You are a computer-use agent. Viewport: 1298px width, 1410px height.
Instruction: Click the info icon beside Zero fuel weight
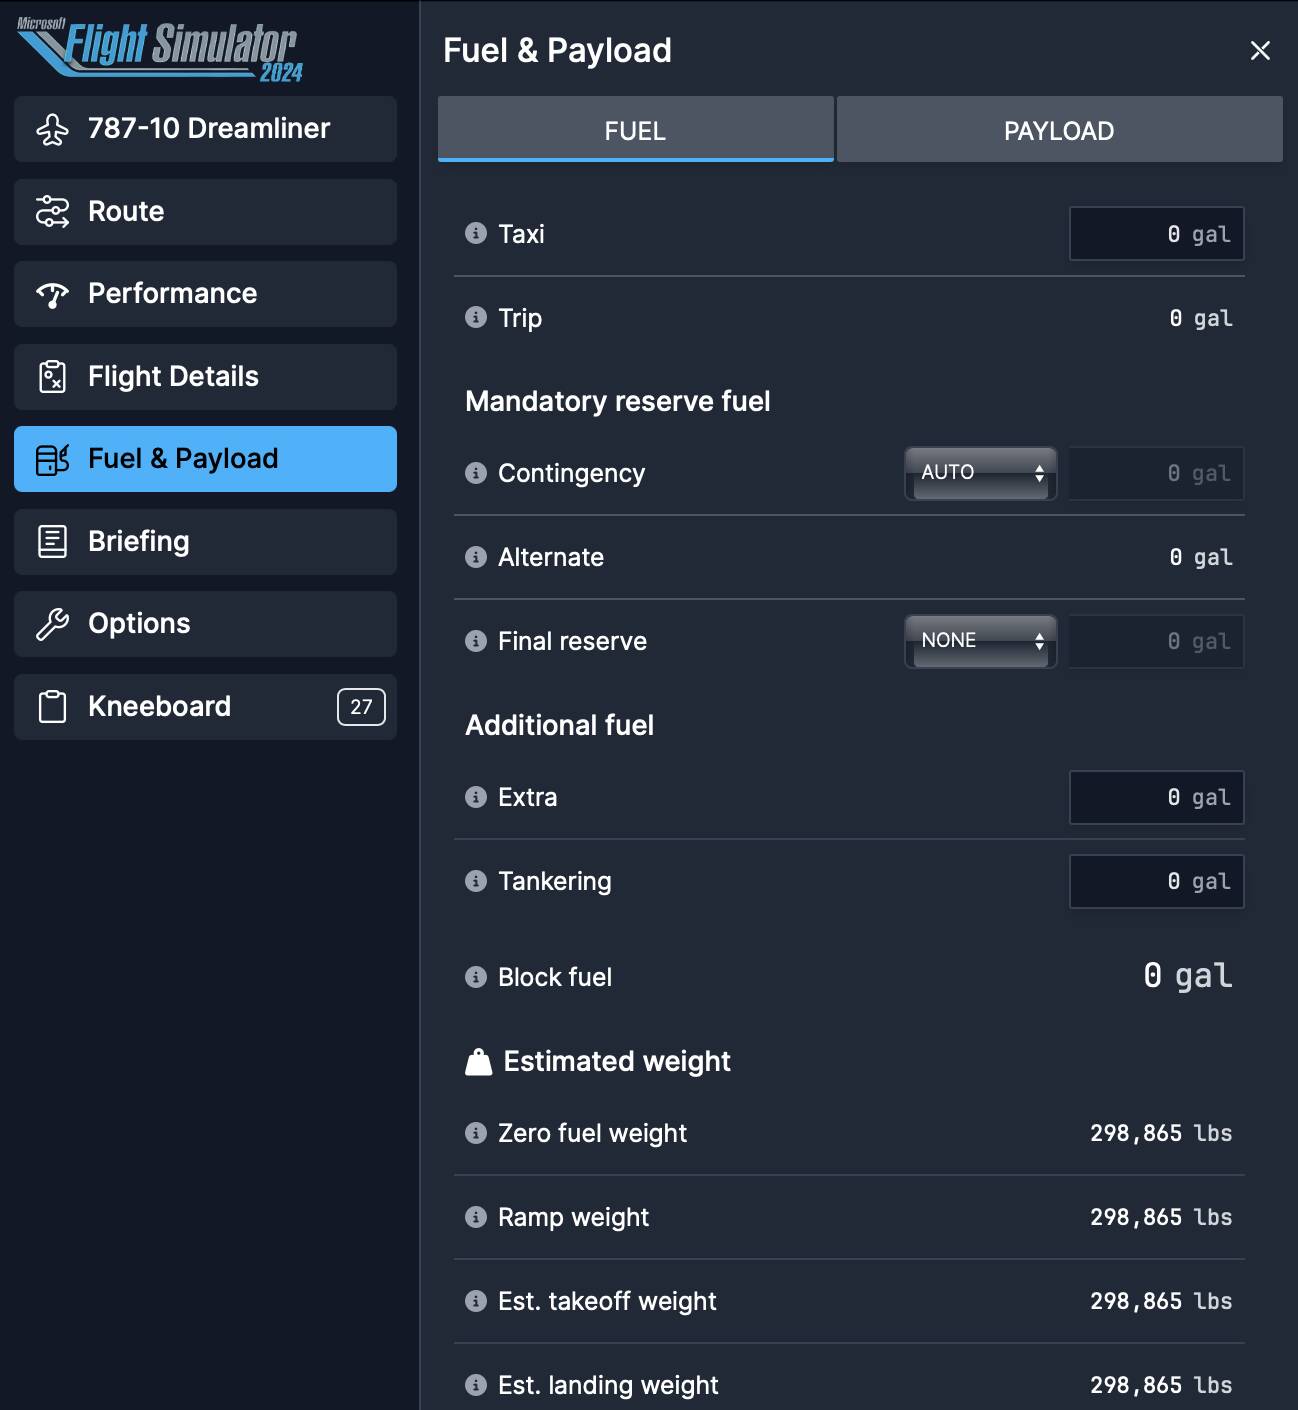(x=476, y=1132)
